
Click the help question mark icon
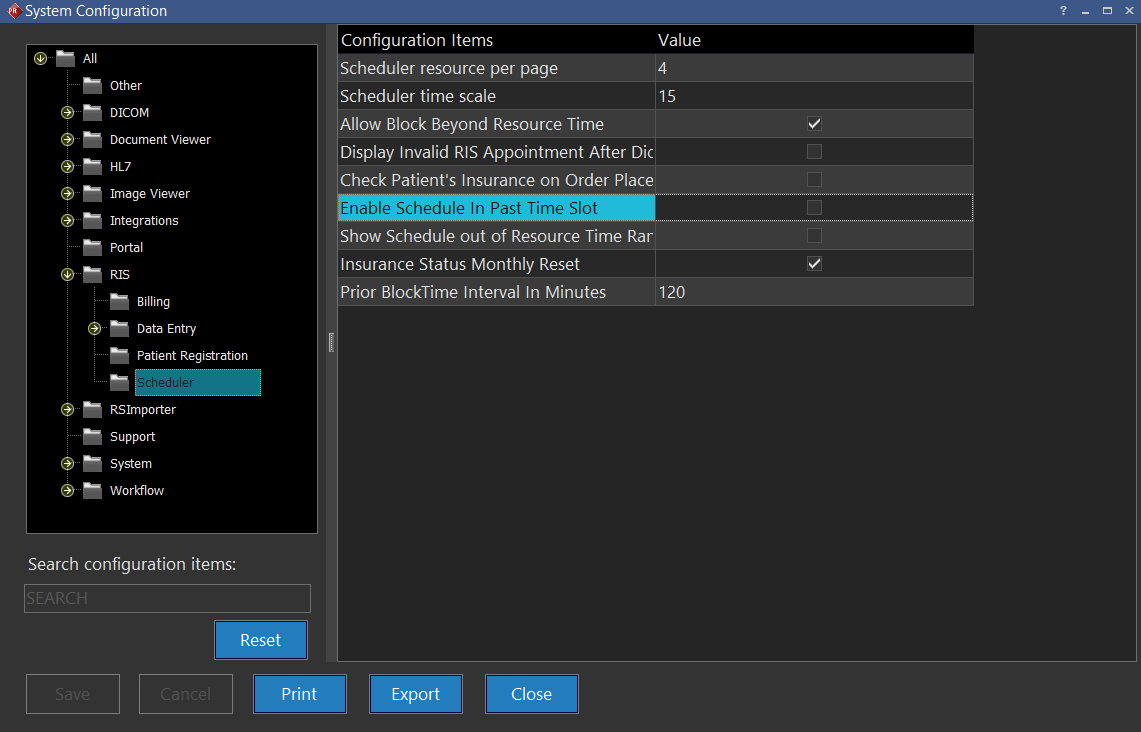[1063, 11]
